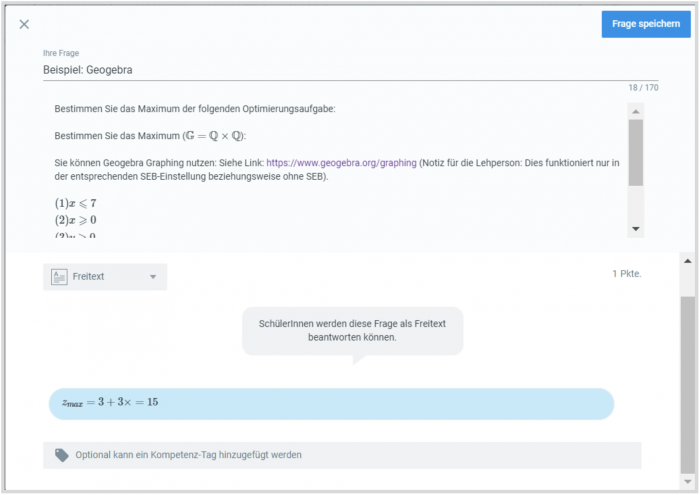Open the geogebra.org/graphing link
Image resolution: width=700 pixels, height=495 pixels.
point(341,163)
